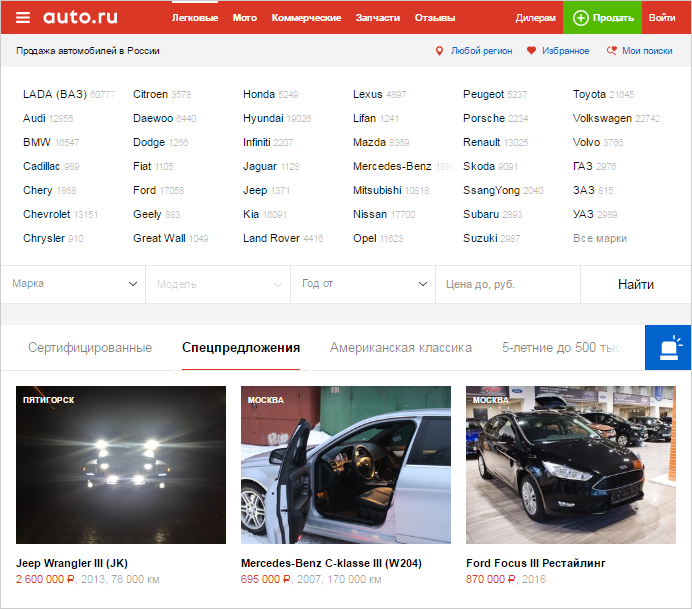Click the Toyota brand link
This screenshot has height=609, width=692.
590,94
